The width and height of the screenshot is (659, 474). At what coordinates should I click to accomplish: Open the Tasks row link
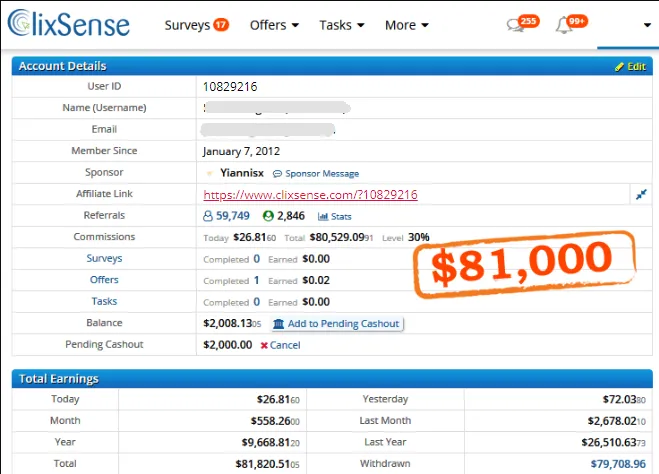[104, 301]
